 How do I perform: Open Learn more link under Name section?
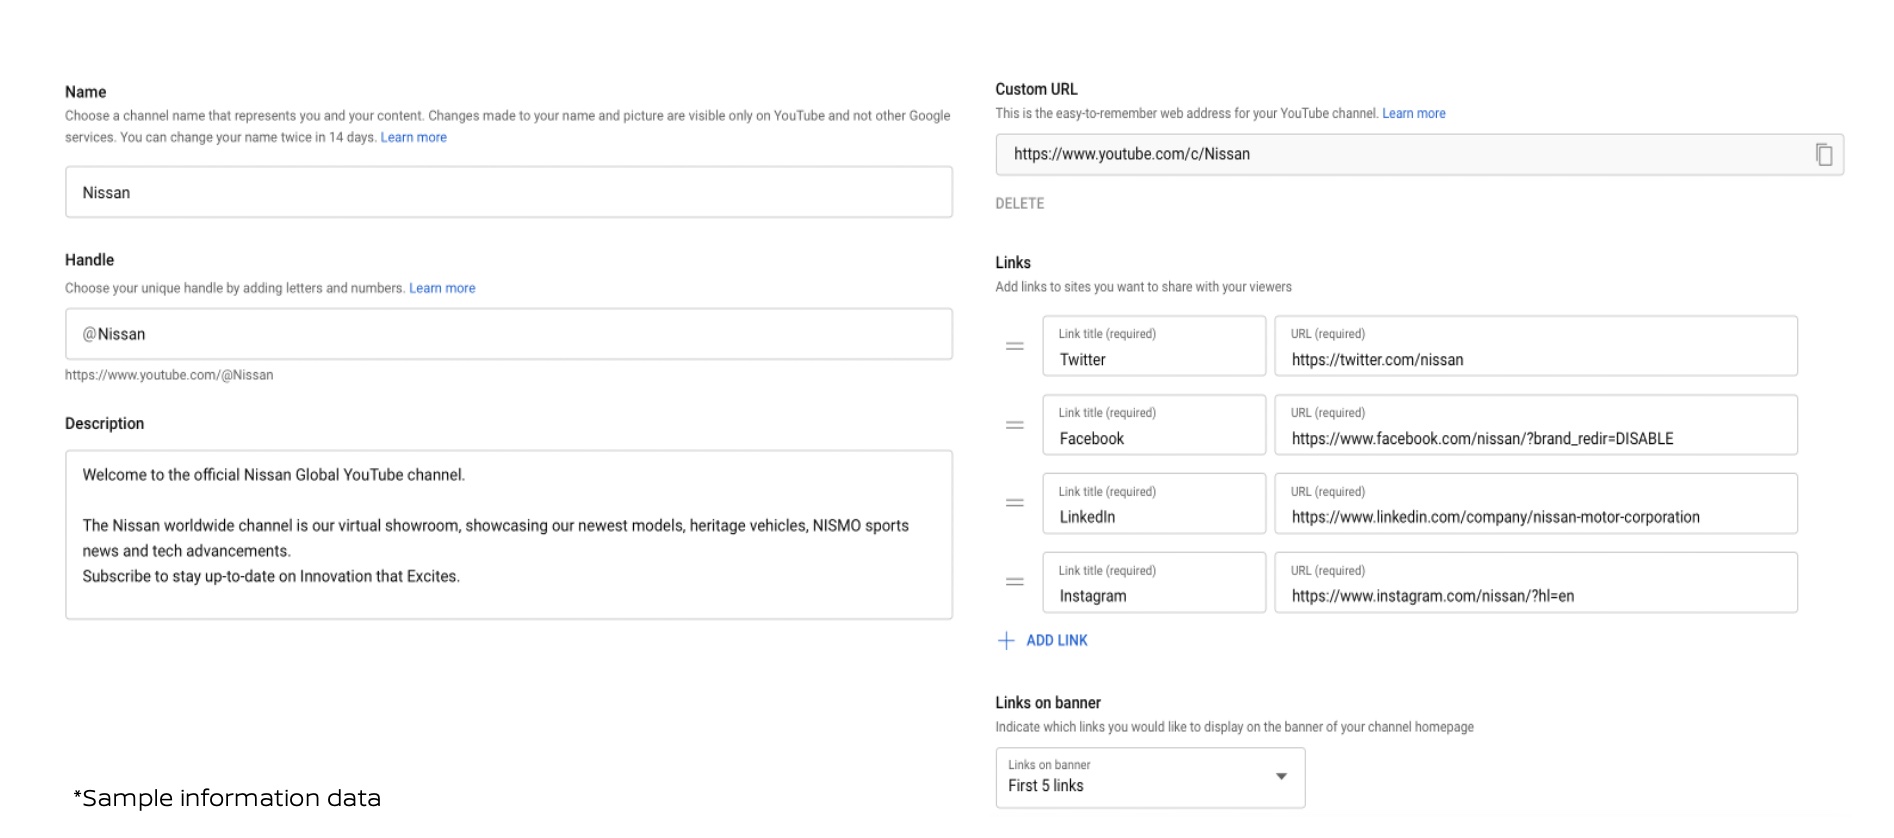coord(413,138)
